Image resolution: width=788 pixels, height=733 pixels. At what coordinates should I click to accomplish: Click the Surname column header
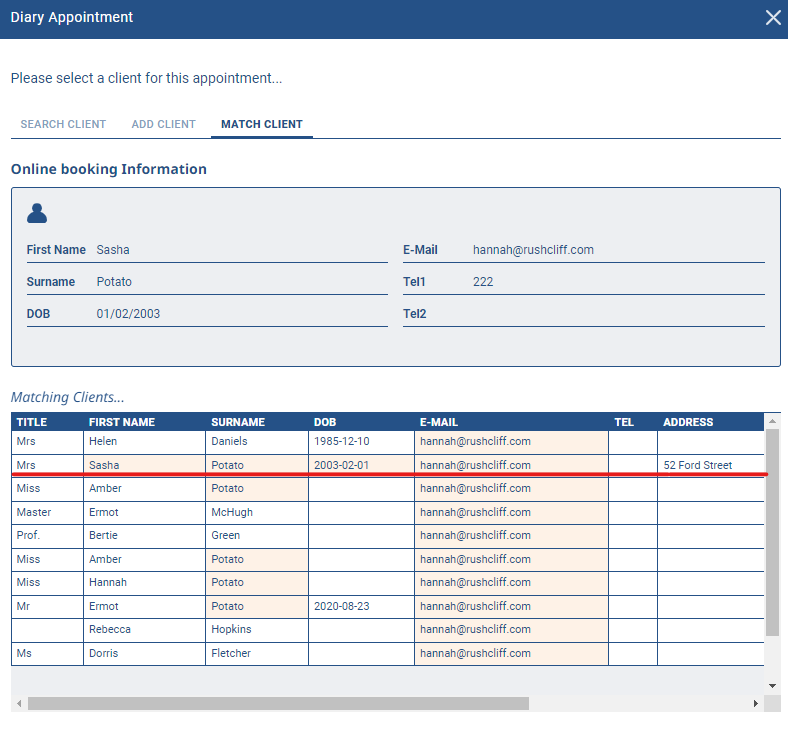238,422
